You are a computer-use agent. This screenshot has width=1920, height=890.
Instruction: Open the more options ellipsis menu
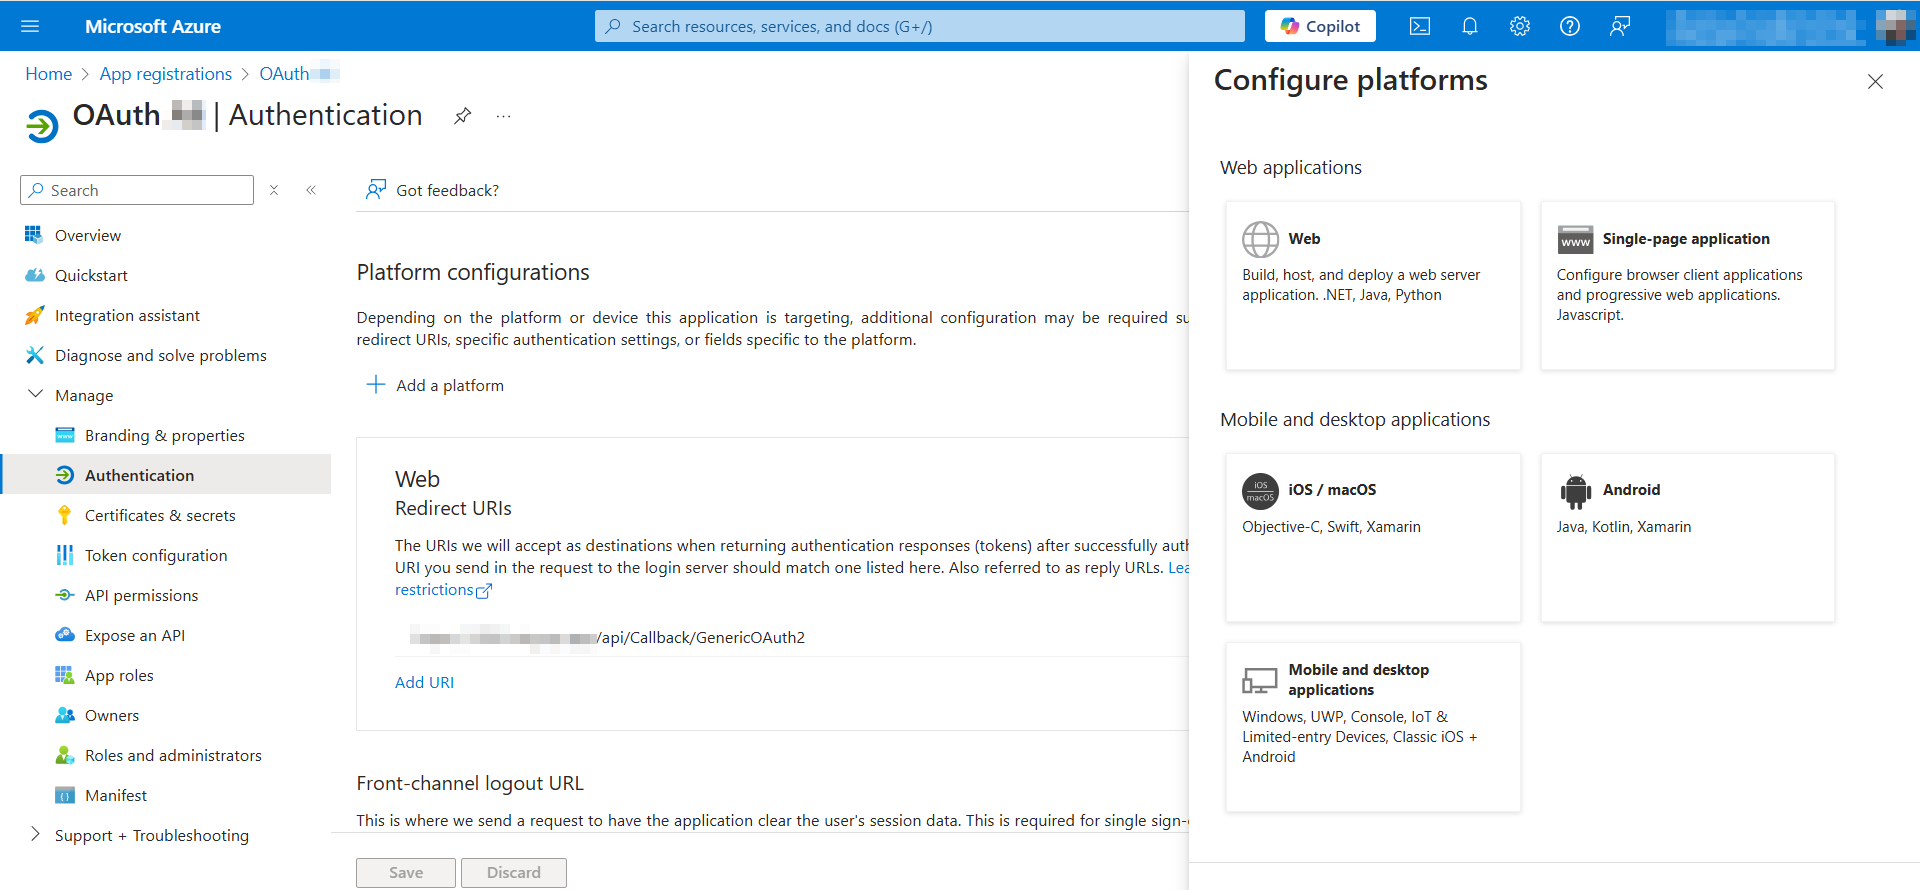(503, 116)
